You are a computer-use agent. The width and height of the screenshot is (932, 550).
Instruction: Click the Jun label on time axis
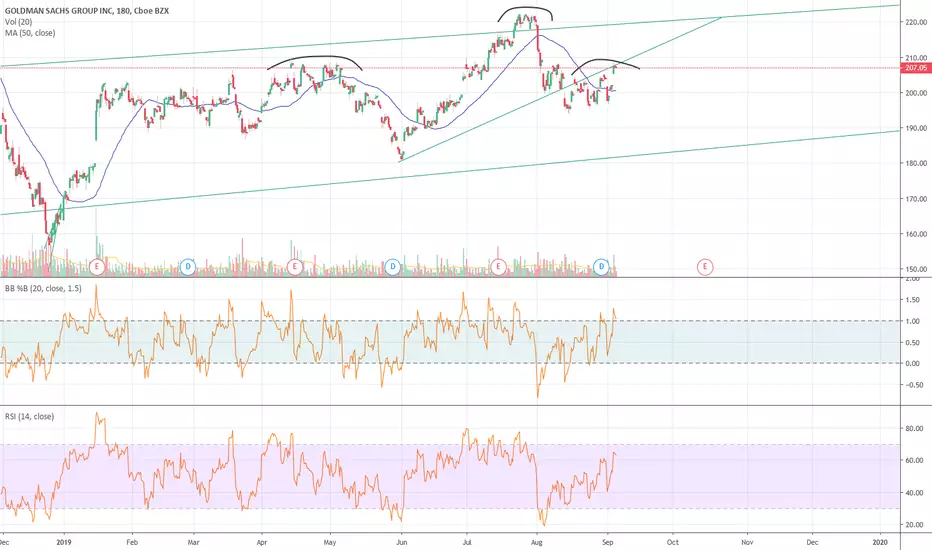coord(401,542)
